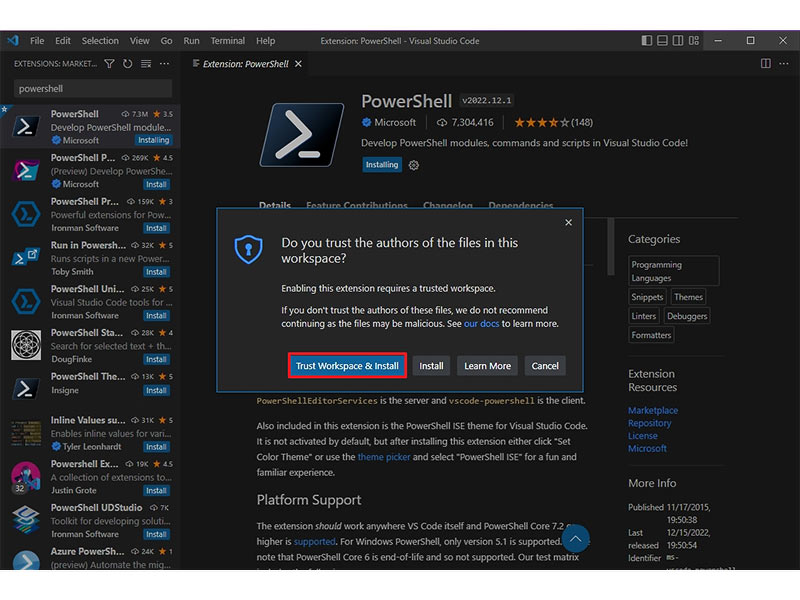
Task: Select the Themes category tag
Action: (688, 297)
